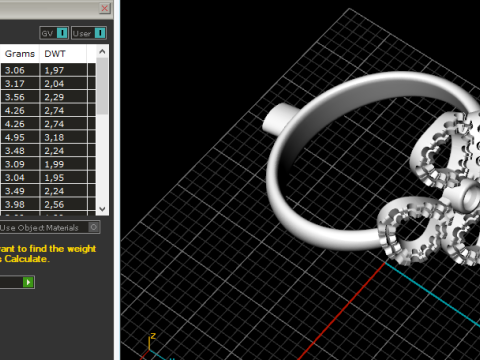Toggle Use Object Materials option
Screen dimensions: 480x360
pyautogui.click(x=94, y=227)
